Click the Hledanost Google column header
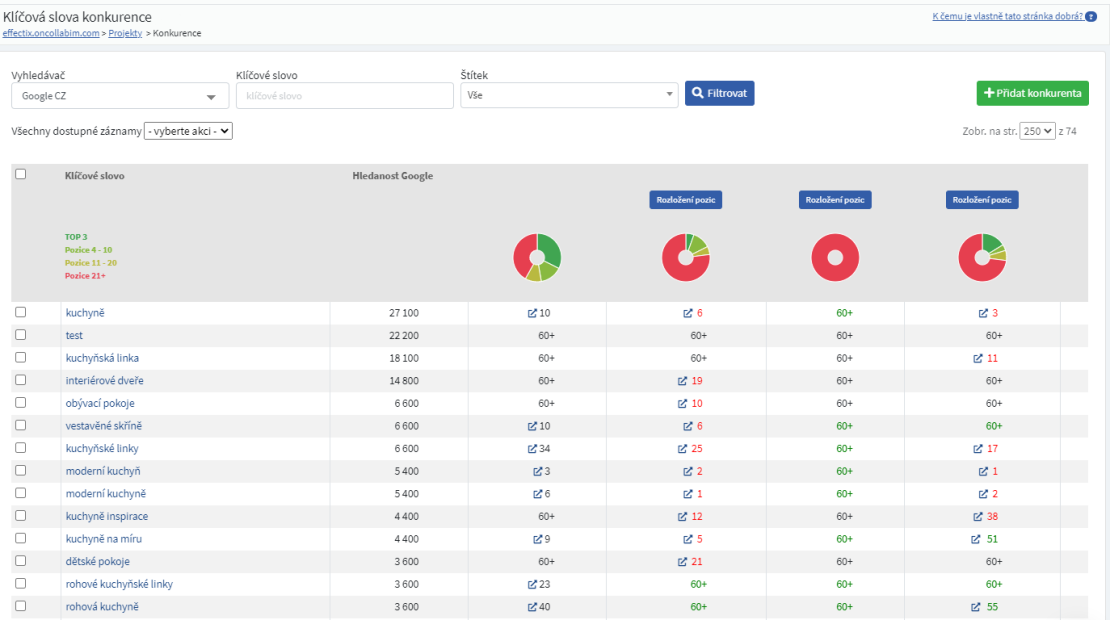The height and width of the screenshot is (620, 1110). point(393,176)
